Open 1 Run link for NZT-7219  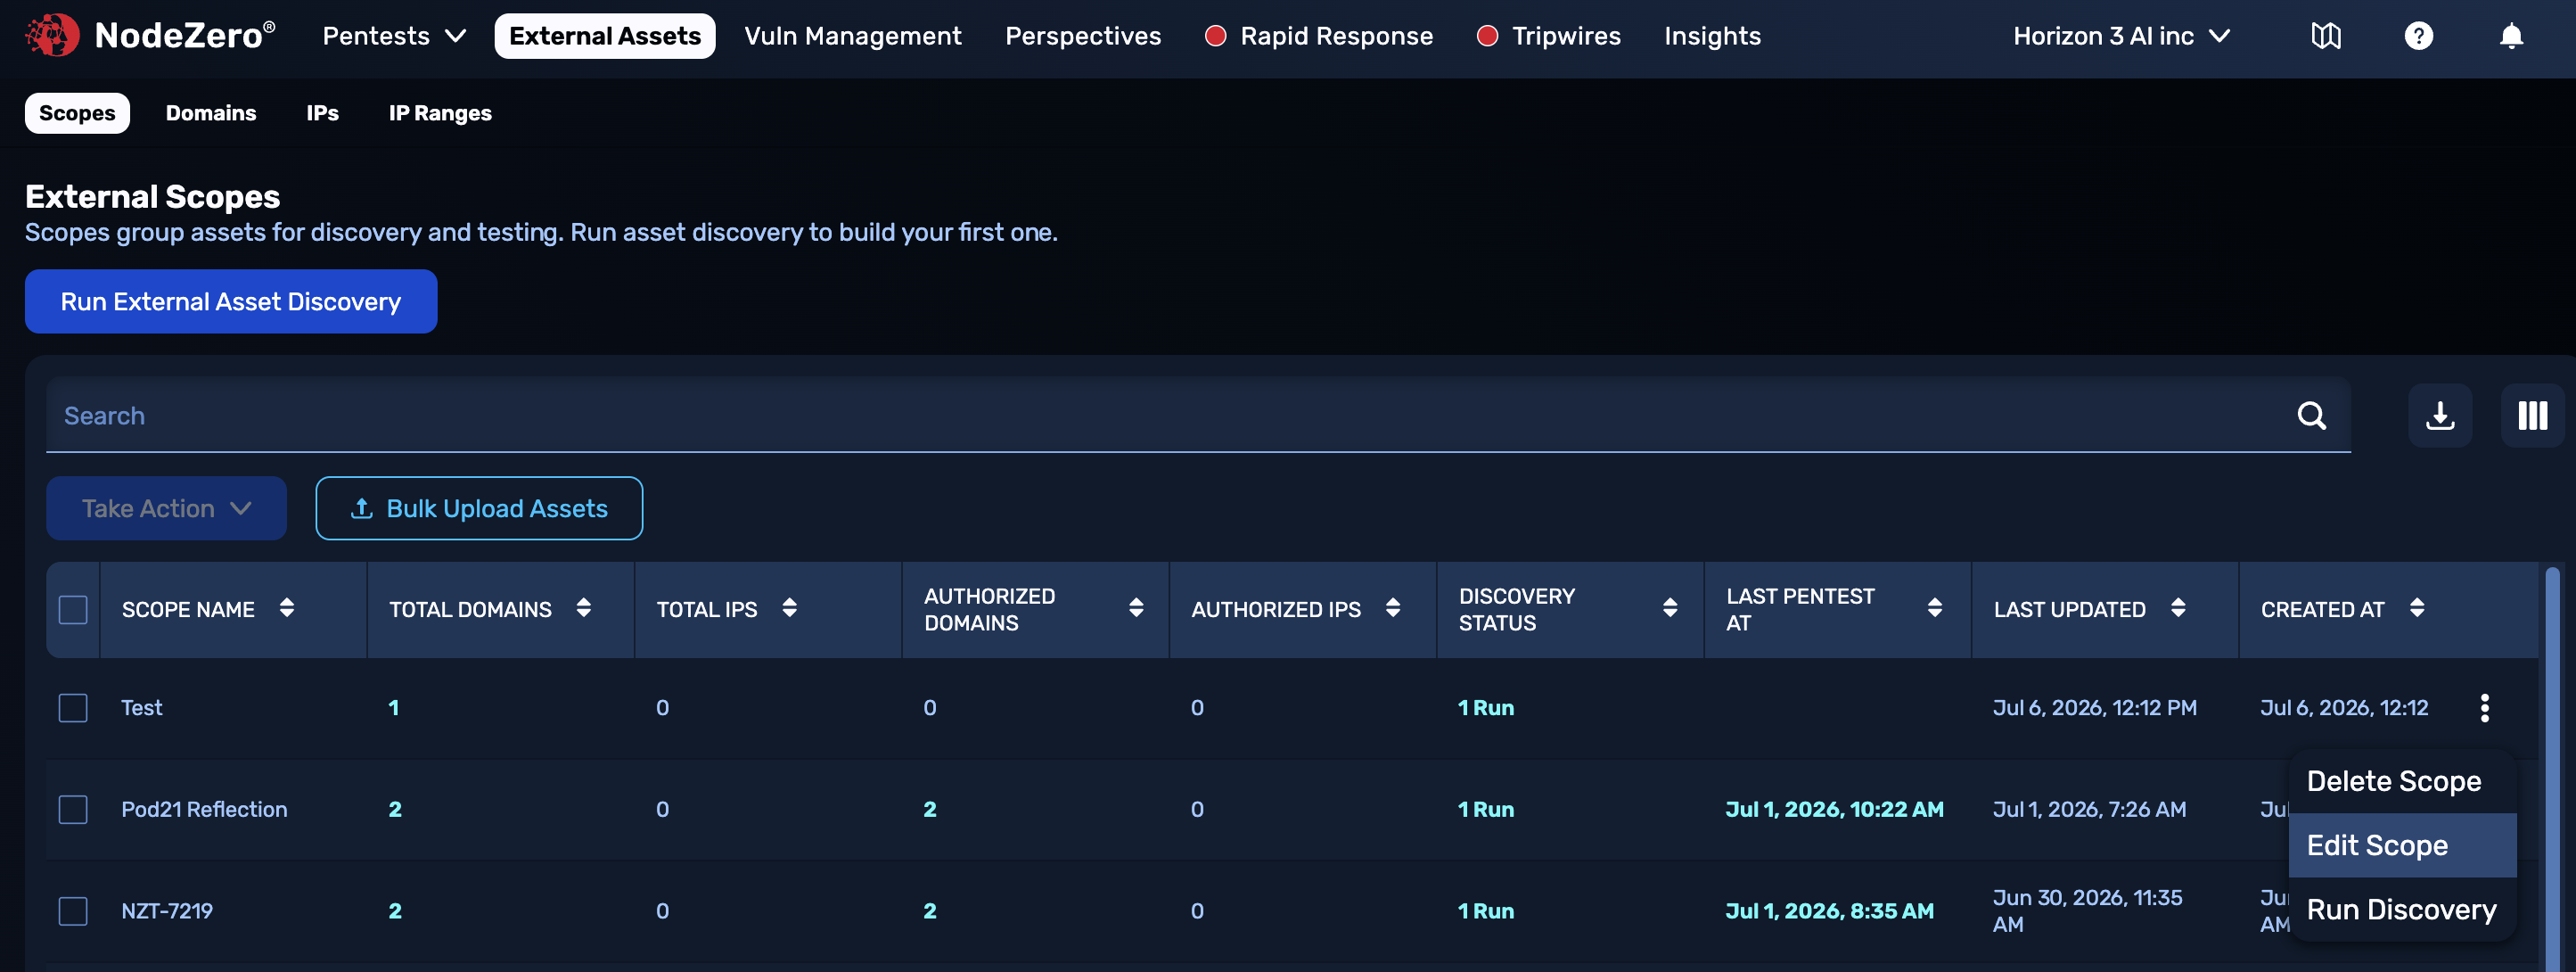click(x=1485, y=911)
